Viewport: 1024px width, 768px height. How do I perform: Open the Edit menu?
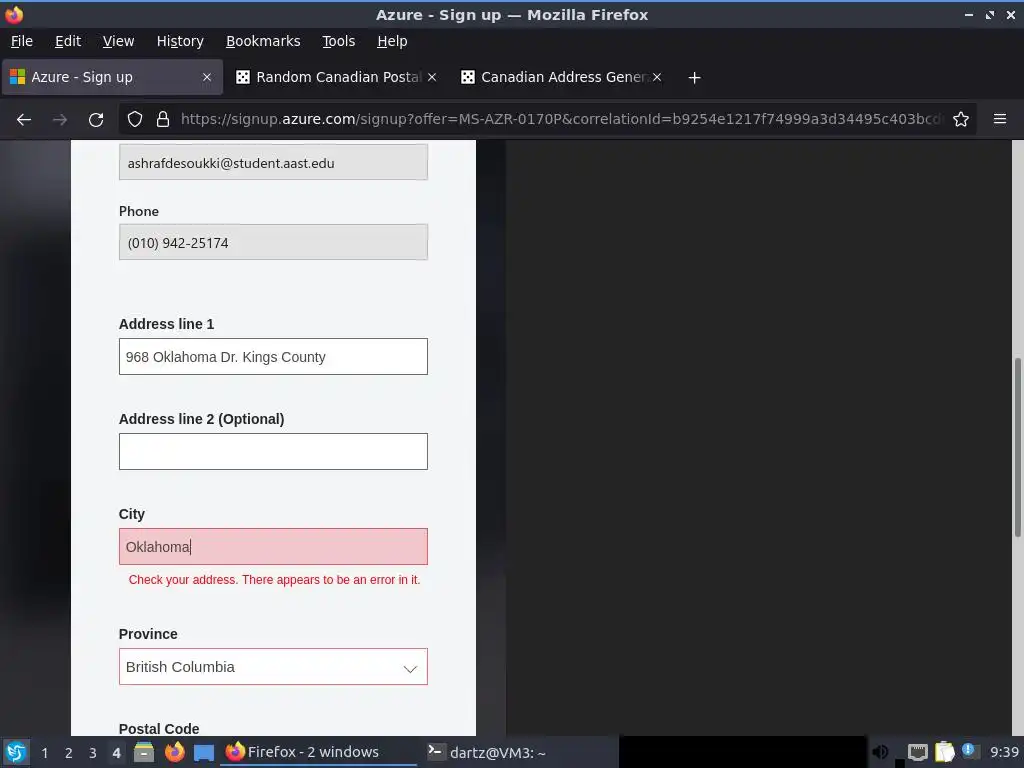click(68, 41)
